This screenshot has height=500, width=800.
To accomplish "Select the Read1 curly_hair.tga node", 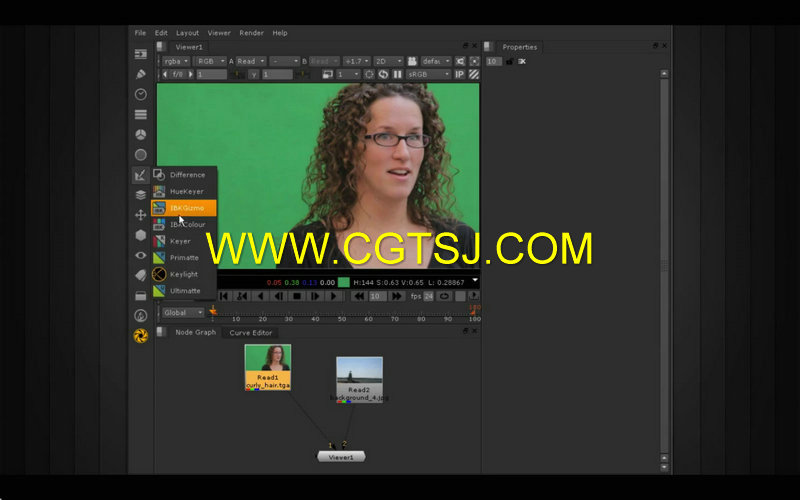I will click(x=268, y=367).
